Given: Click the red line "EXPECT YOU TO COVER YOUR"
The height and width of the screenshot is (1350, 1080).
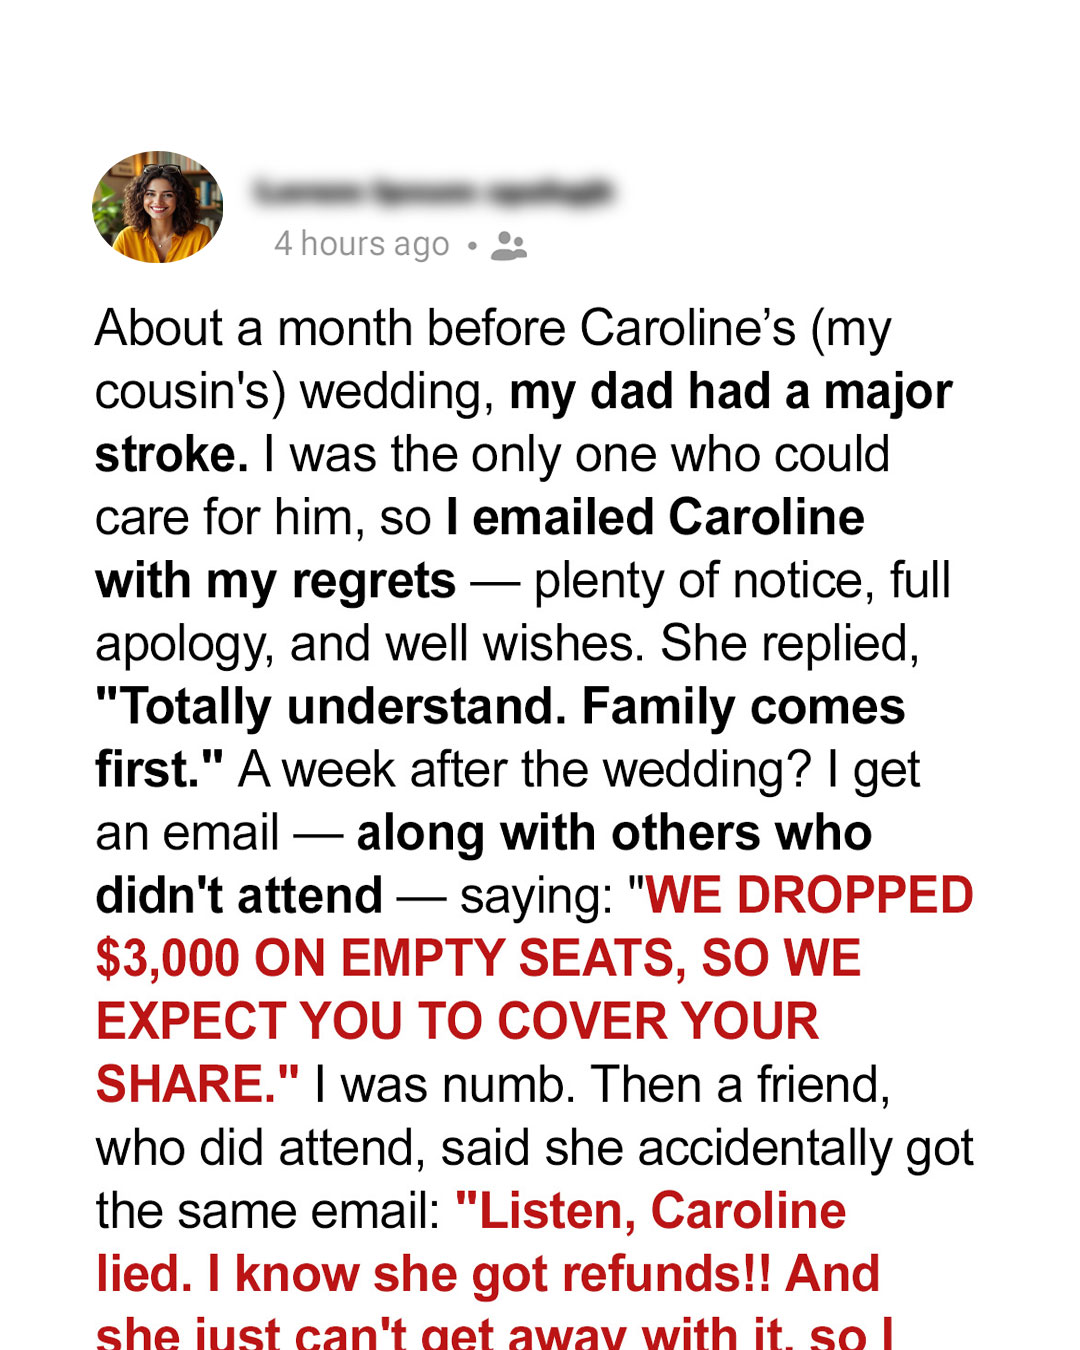Looking at the screenshot, I should click(x=457, y=1021).
